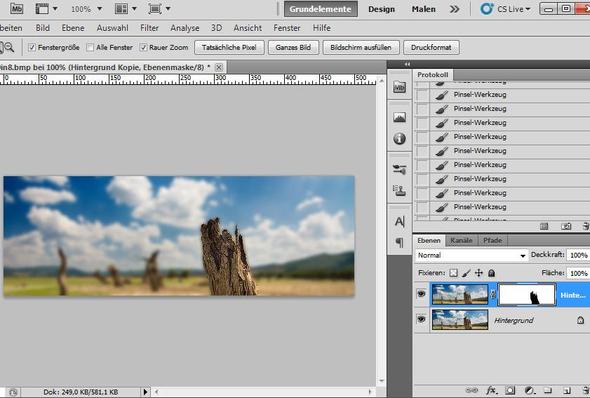The width and height of the screenshot is (590, 398).
Task: Select the zoom out magnifier option
Action: [9, 47]
